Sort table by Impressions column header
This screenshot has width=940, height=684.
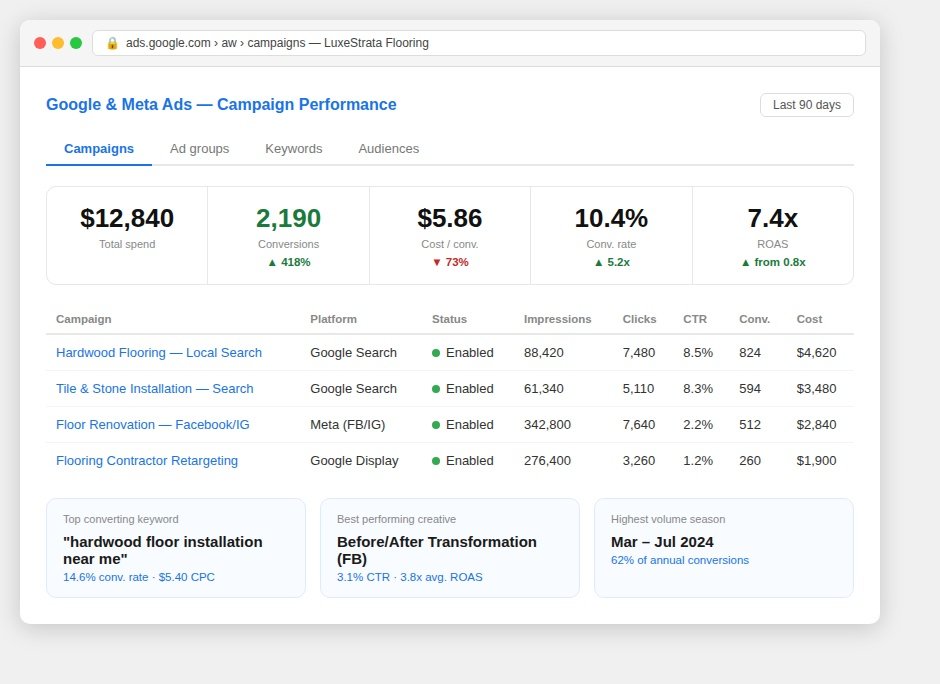tap(558, 320)
